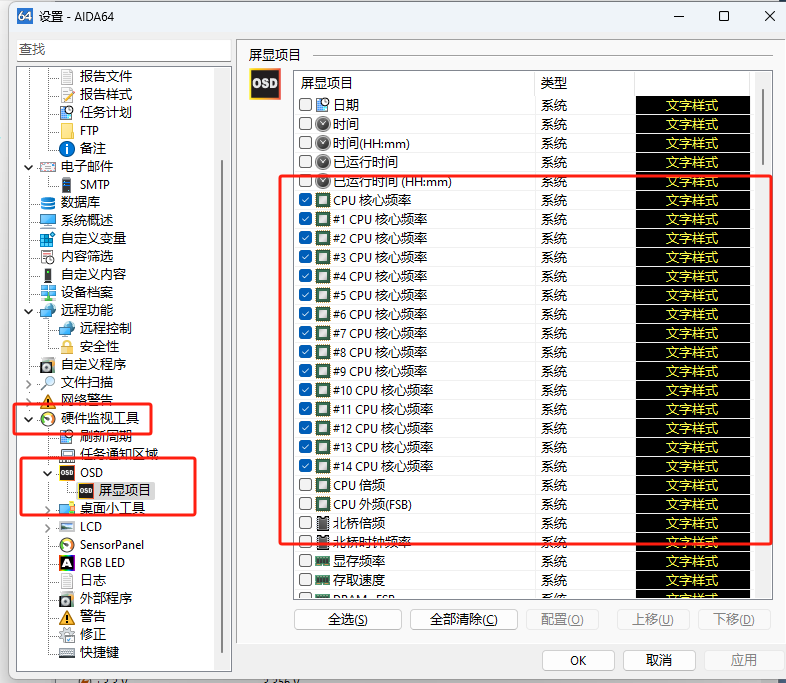Select the 报告样式 pencil icon
Image resolution: width=786 pixels, height=683 pixels.
point(67,94)
